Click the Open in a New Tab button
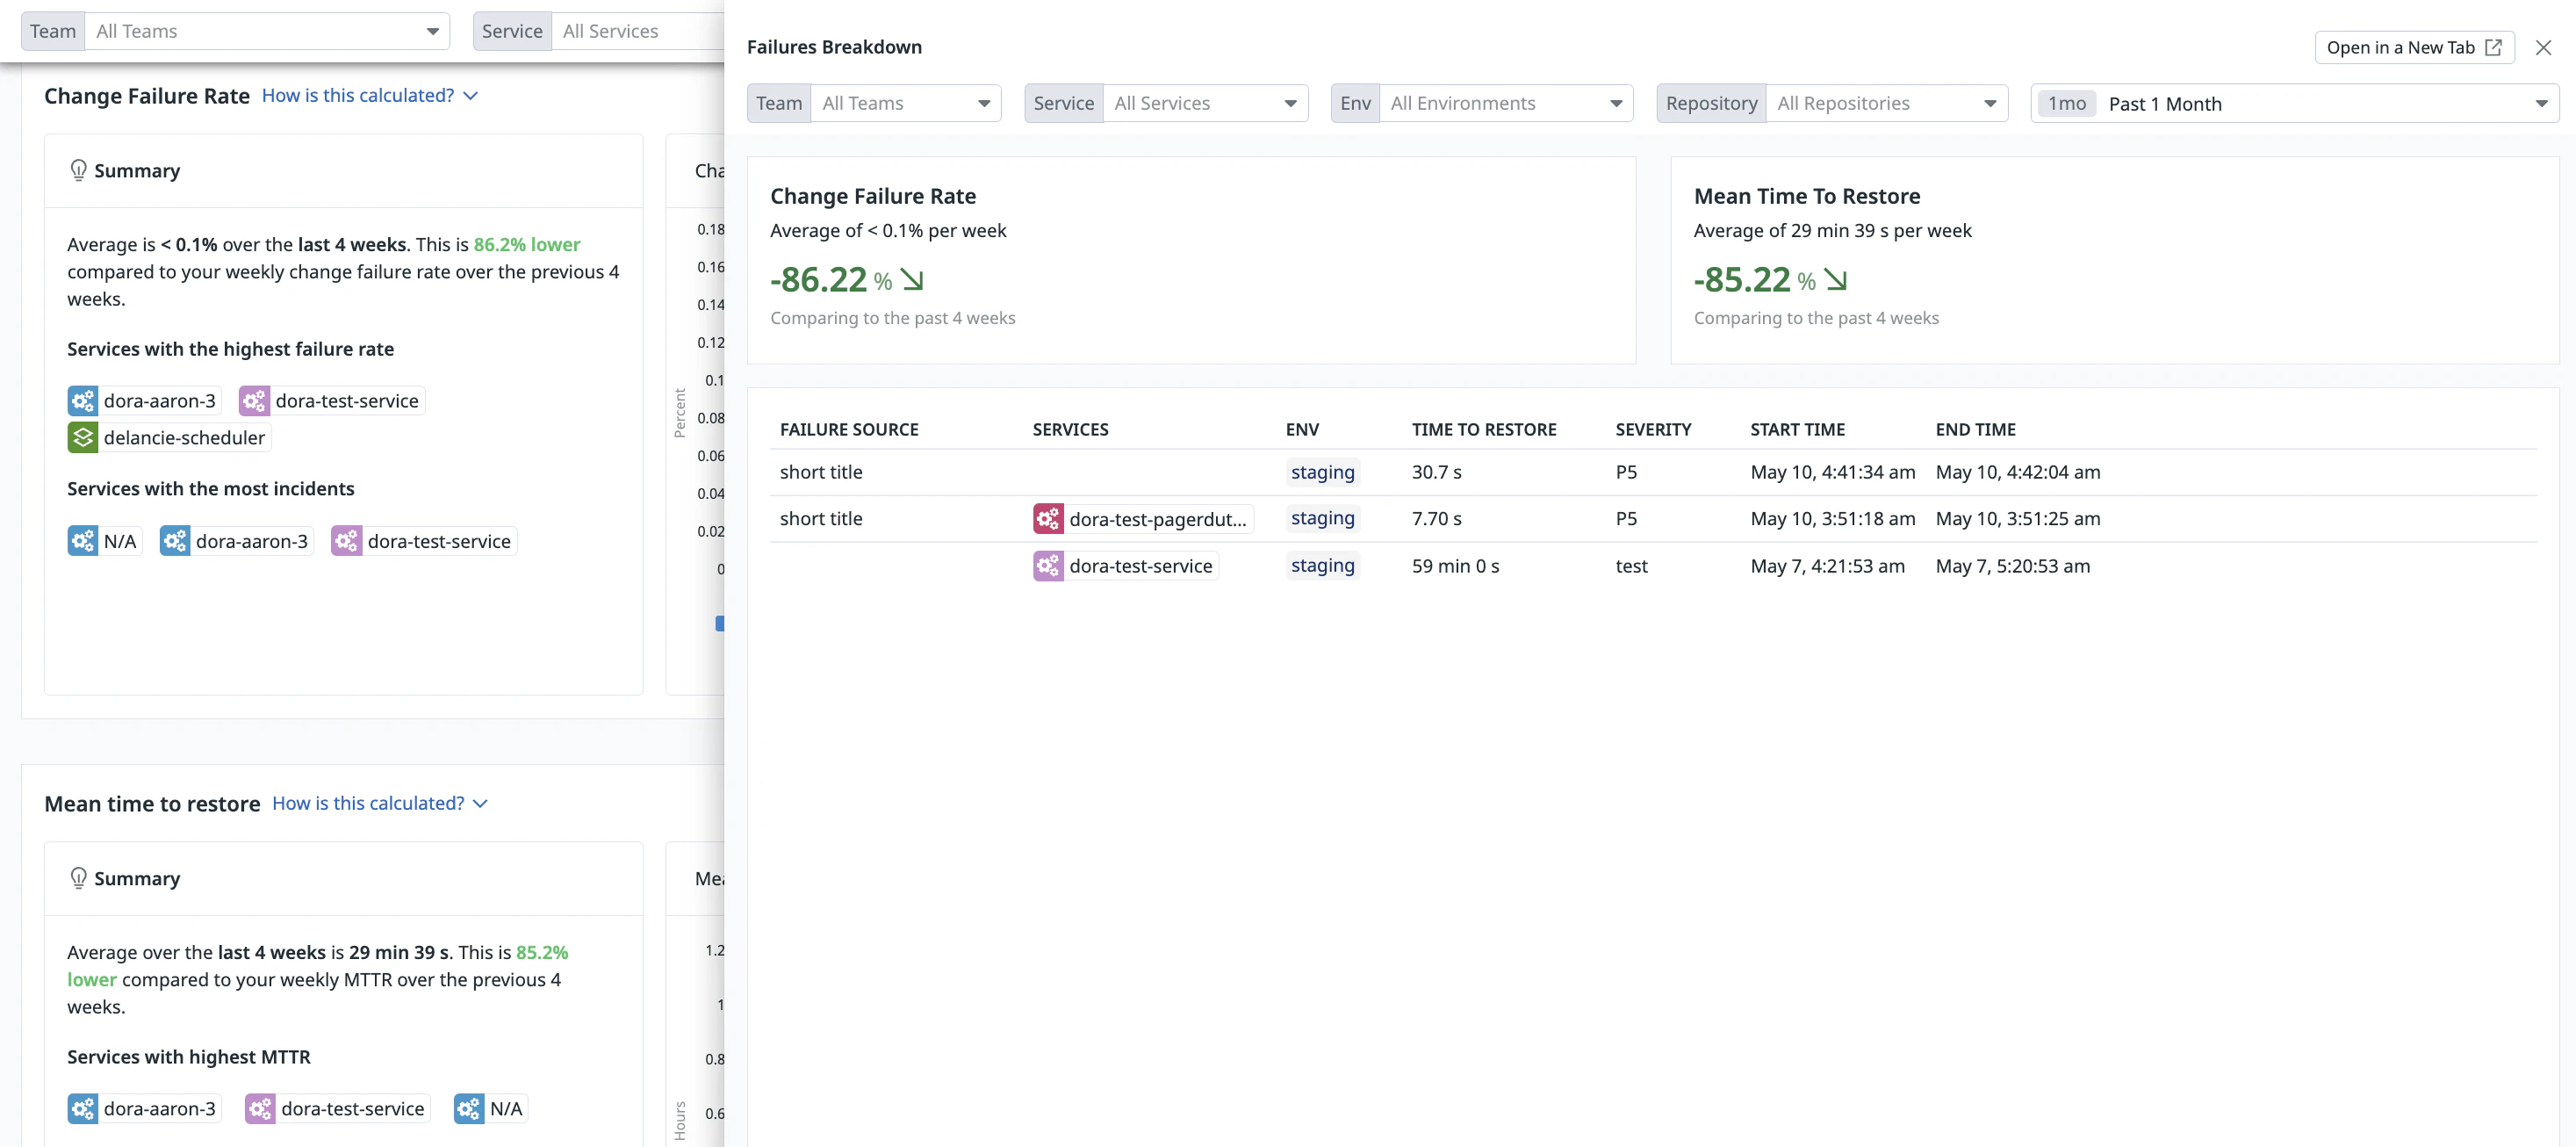2576x1147 pixels. tap(2400, 47)
